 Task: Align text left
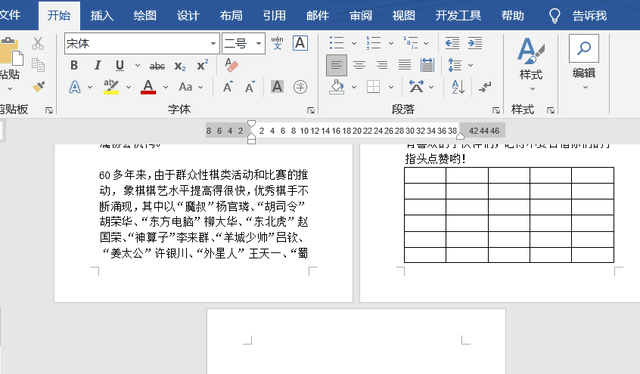click(337, 65)
